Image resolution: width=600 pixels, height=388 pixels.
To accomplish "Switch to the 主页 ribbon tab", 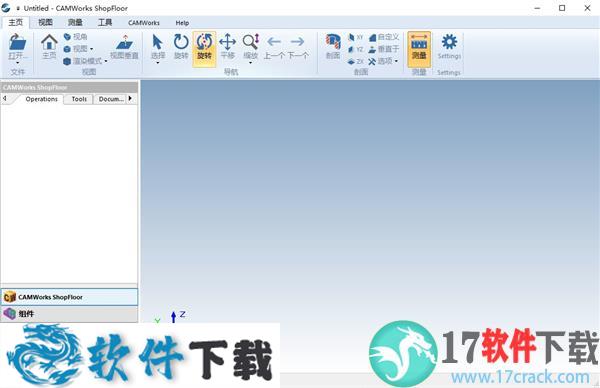I will click(16, 23).
